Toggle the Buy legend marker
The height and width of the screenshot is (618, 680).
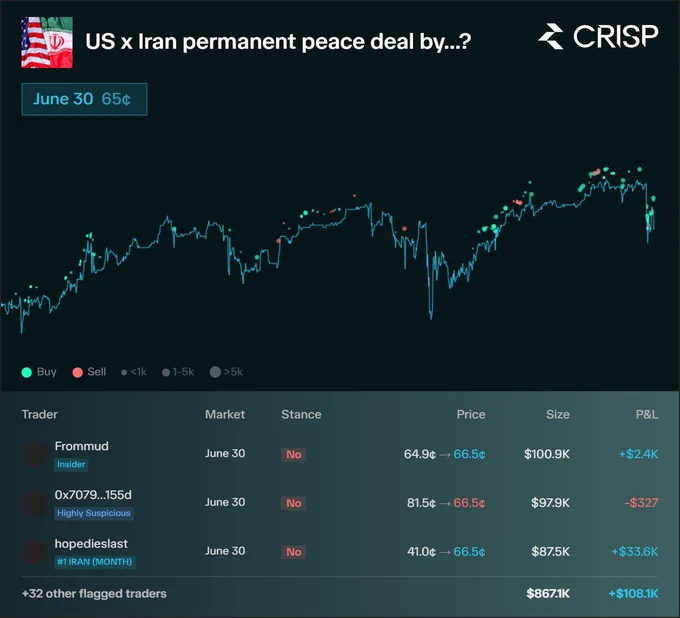(26, 372)
